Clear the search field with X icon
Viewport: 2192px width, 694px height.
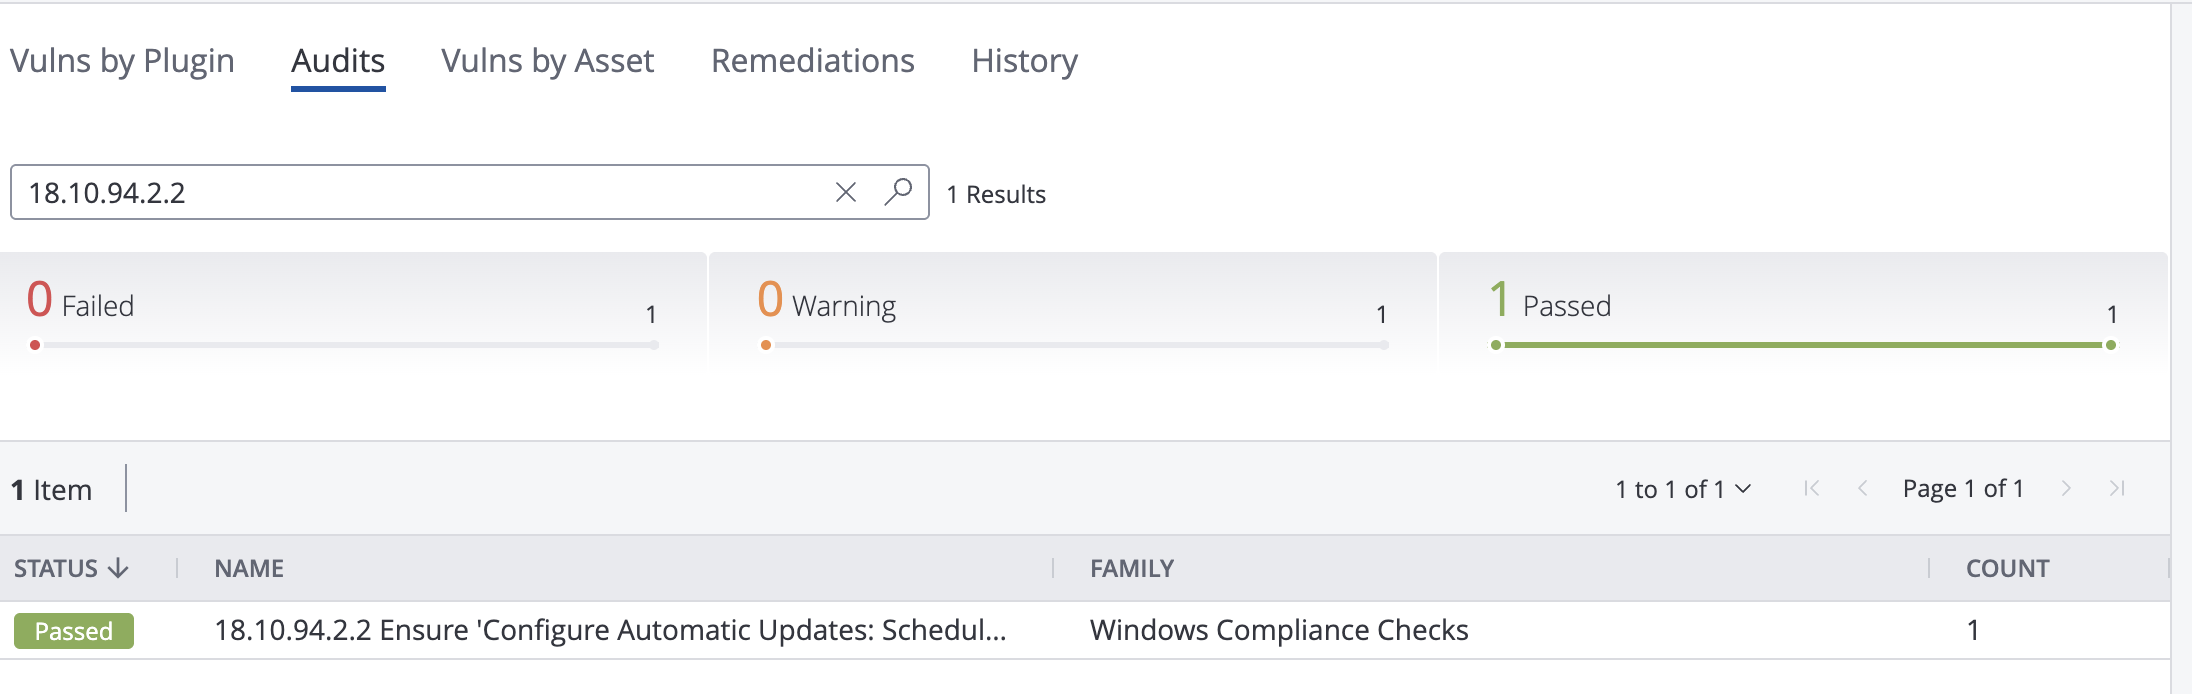[x=846, y=192]
